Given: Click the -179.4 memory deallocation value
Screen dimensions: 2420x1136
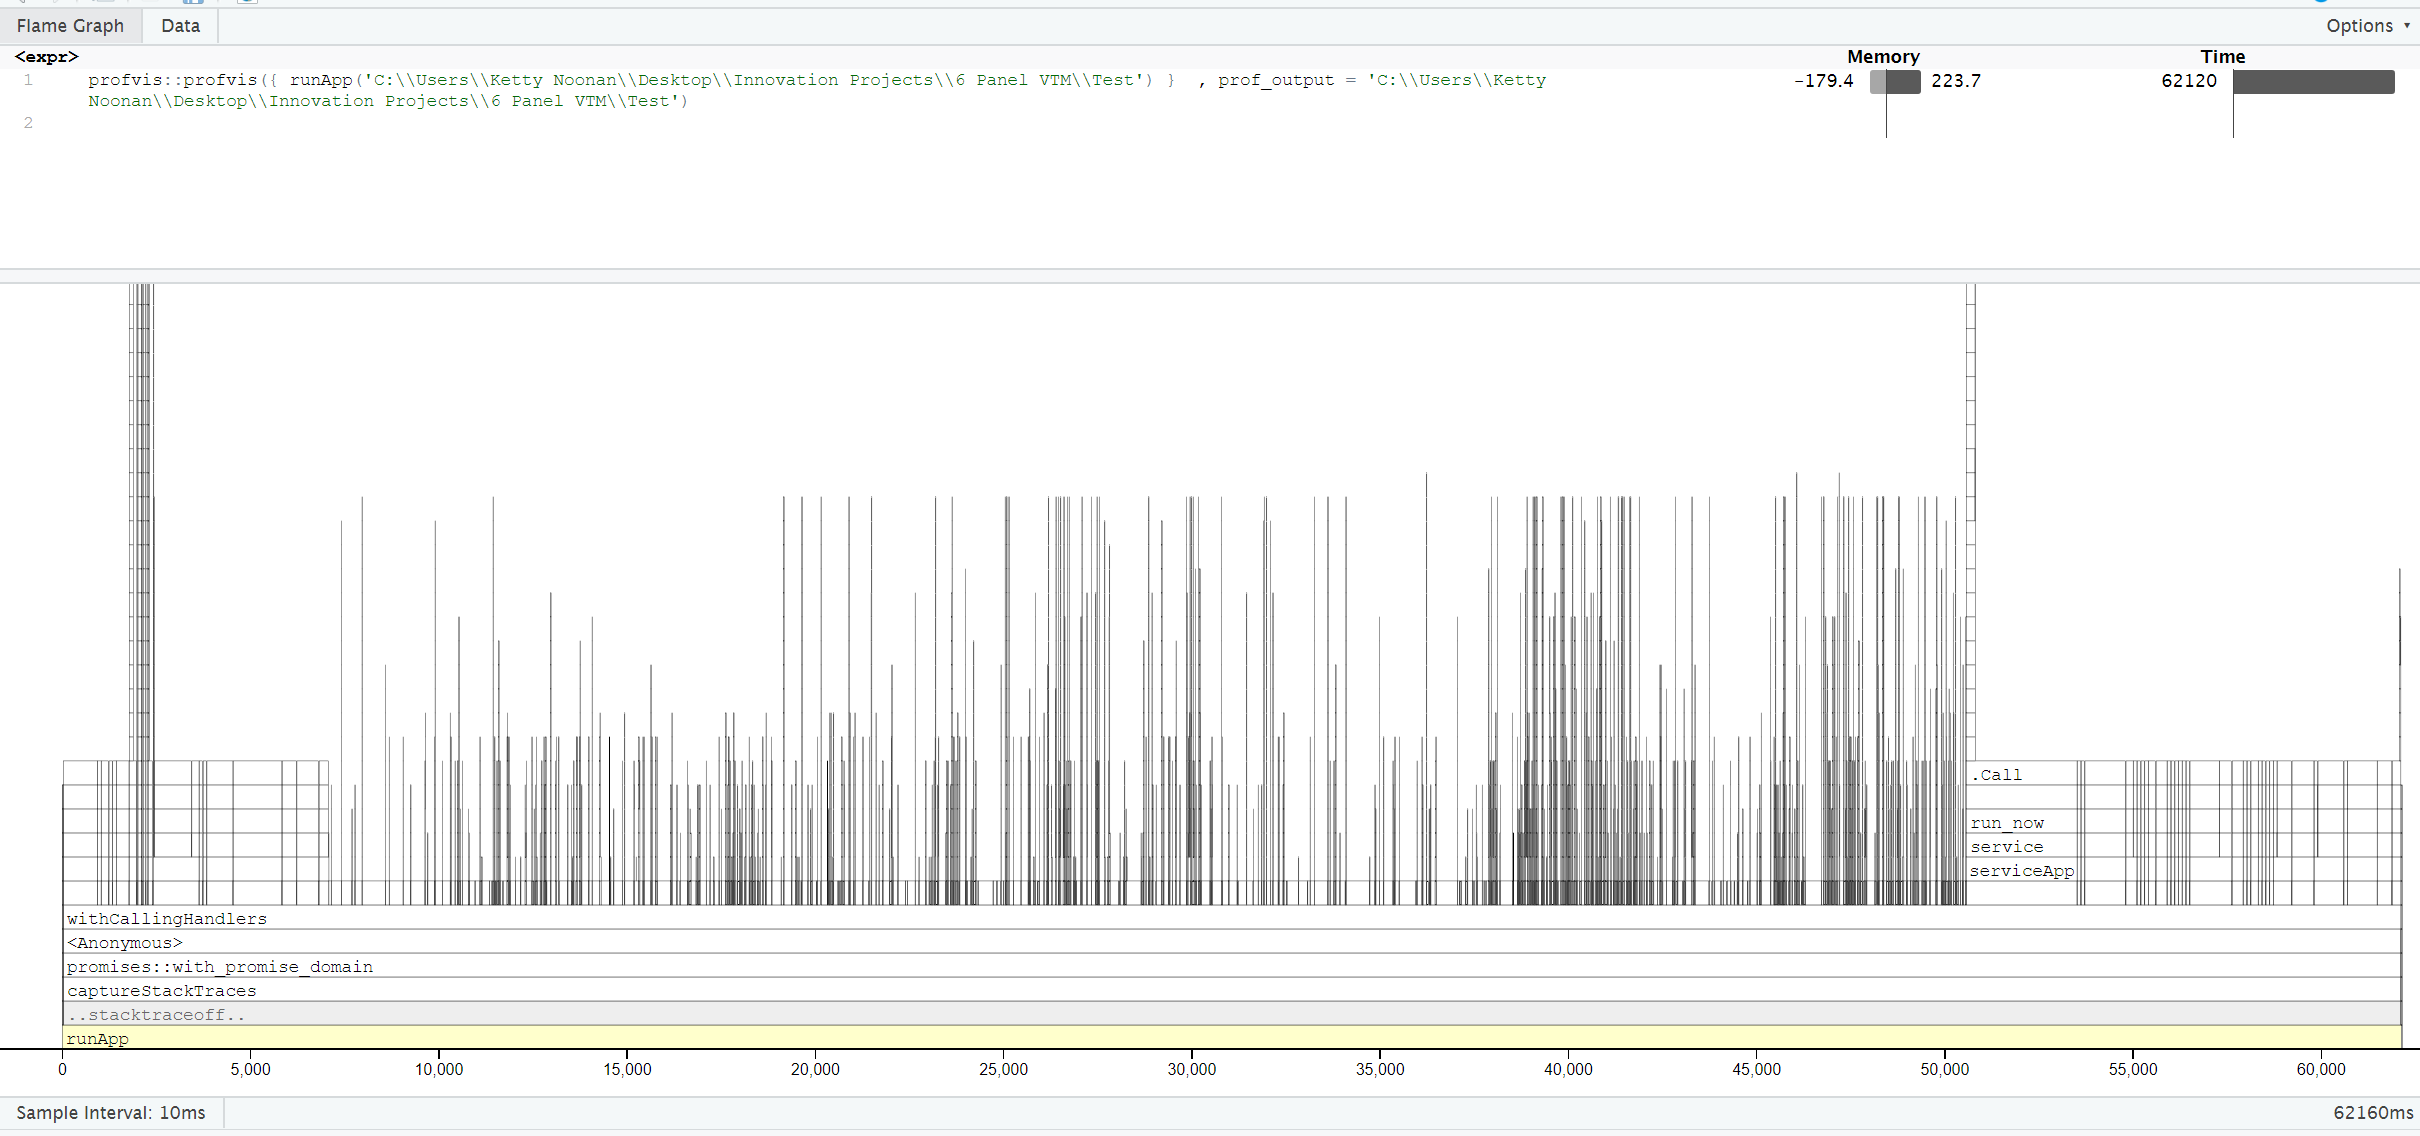Looking at the screenshot, I should tap(1823, 81).
